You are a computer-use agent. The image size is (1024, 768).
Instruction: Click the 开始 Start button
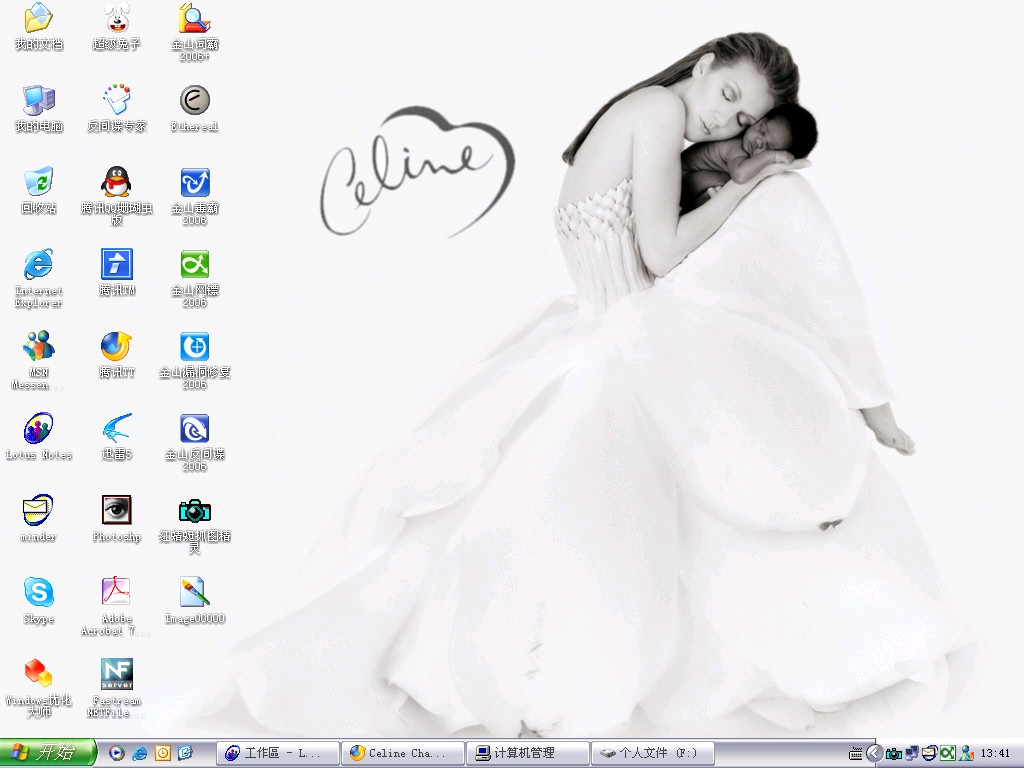coord(48,753)
